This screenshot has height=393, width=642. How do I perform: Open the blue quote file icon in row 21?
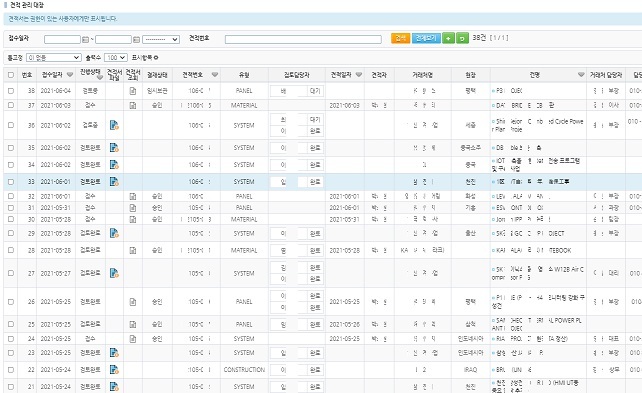(114, 386)
